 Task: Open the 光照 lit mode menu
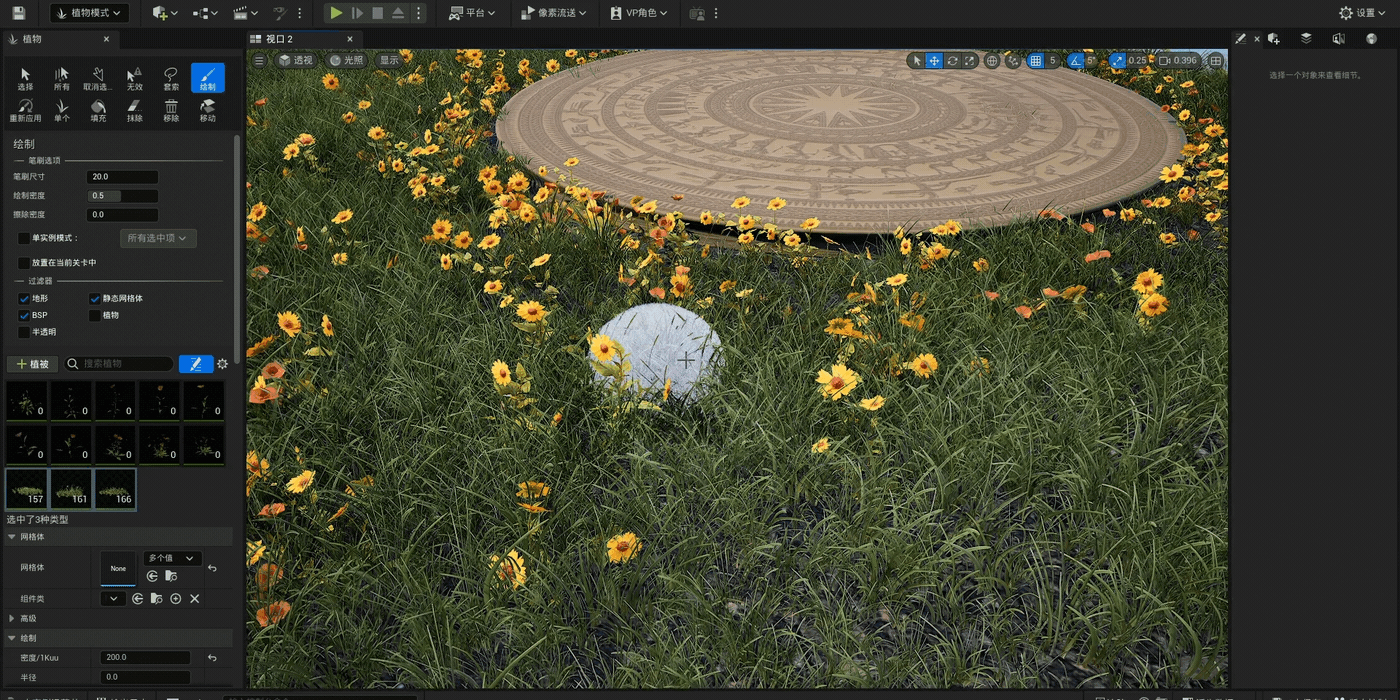(x=347, y=60)
